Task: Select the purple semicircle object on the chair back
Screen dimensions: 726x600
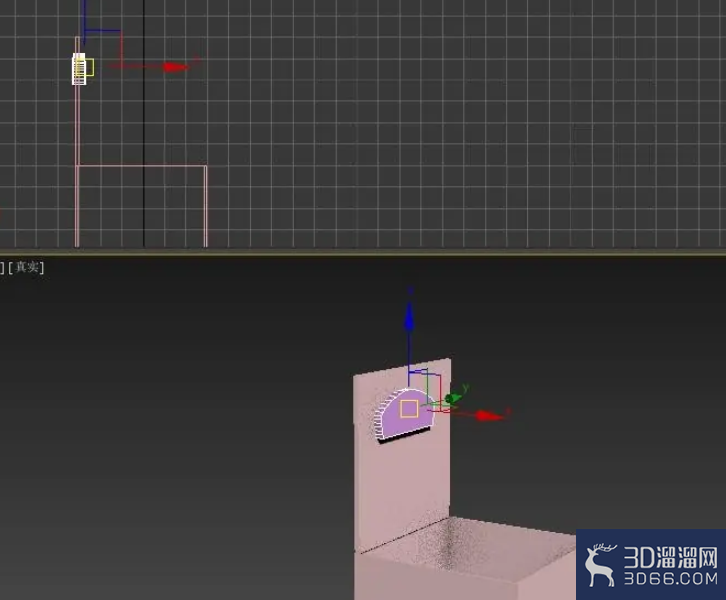Action: [x=406, y=415]
